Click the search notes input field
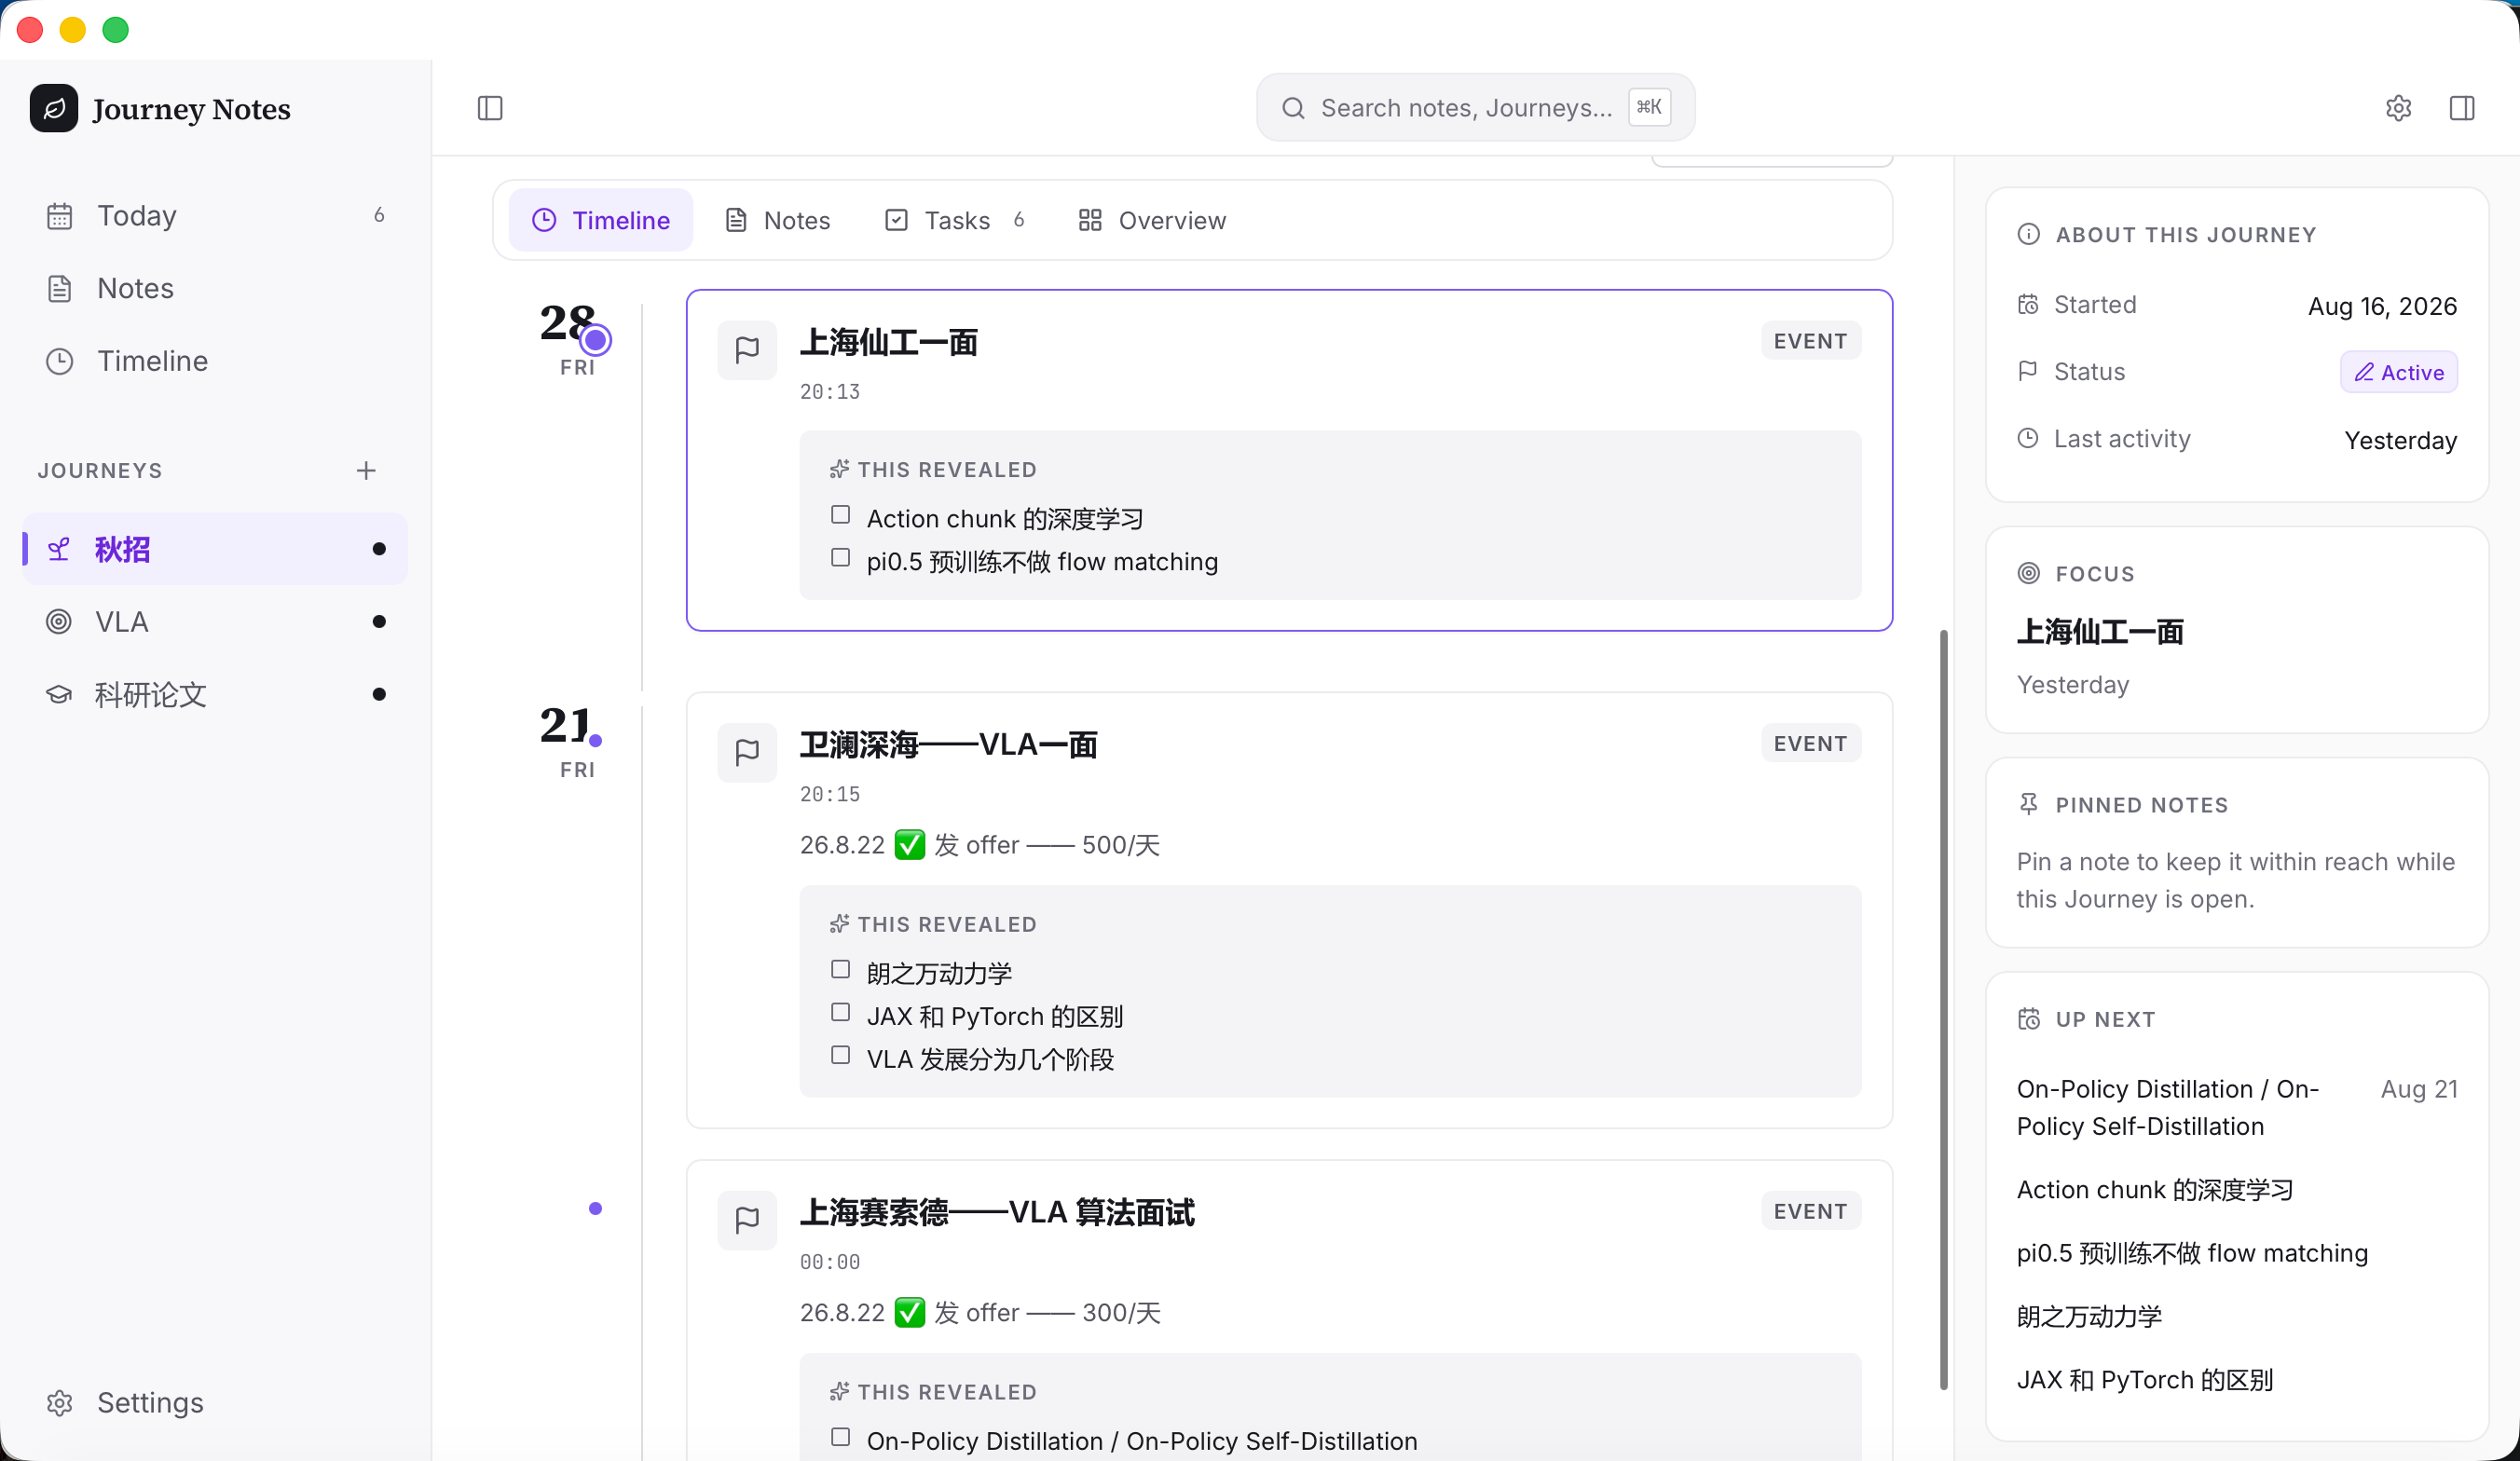Screen dimensions: 2520x1461 [1475, 108]
